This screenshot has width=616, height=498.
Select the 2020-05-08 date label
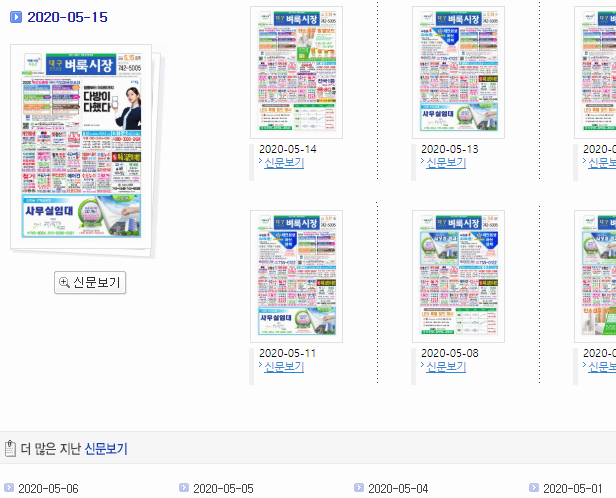450,353
